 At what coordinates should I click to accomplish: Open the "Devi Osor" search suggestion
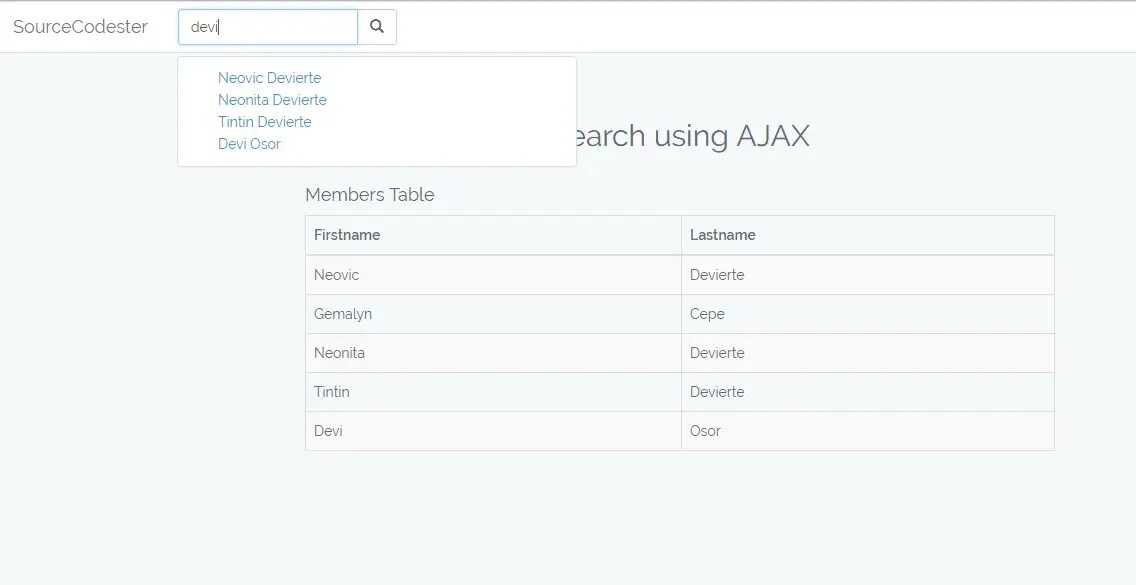click(x=249, y=144)
